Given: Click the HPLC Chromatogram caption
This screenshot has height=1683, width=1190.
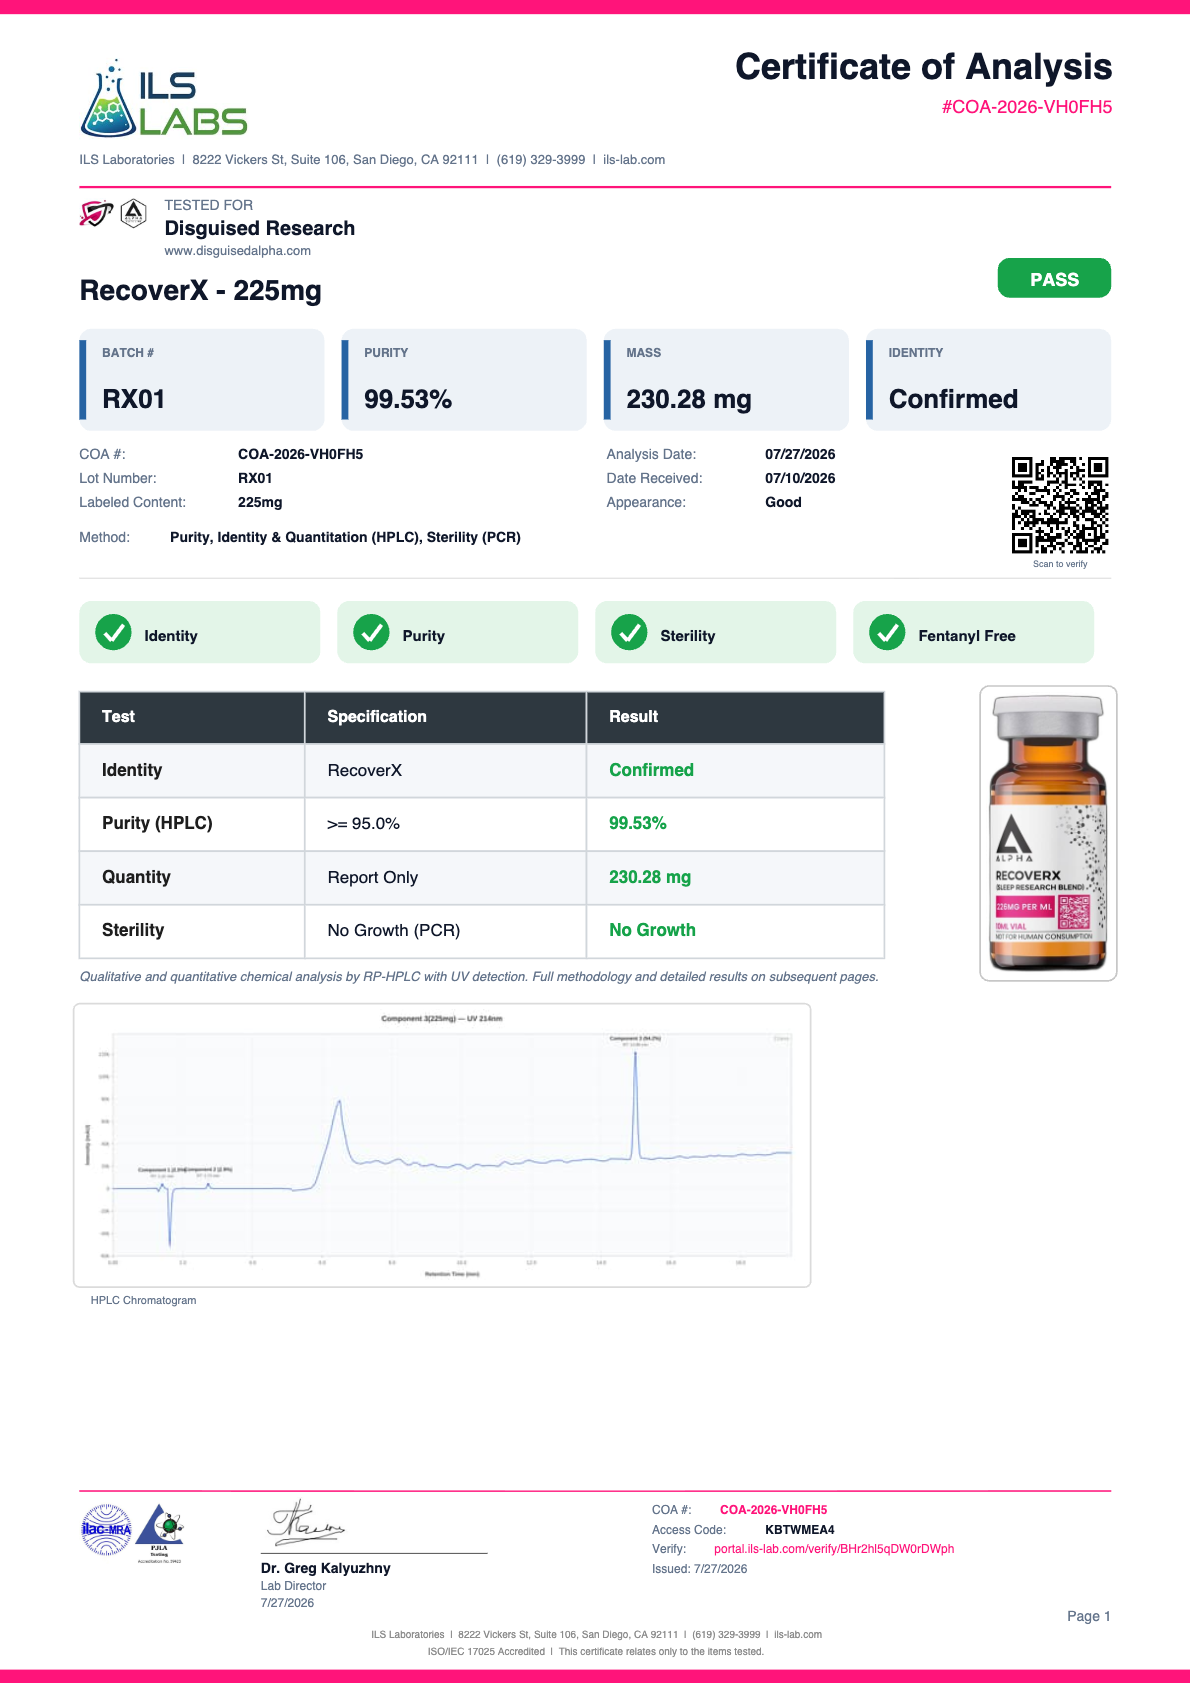Looking at the screenshot, I should coord(143,1301).
